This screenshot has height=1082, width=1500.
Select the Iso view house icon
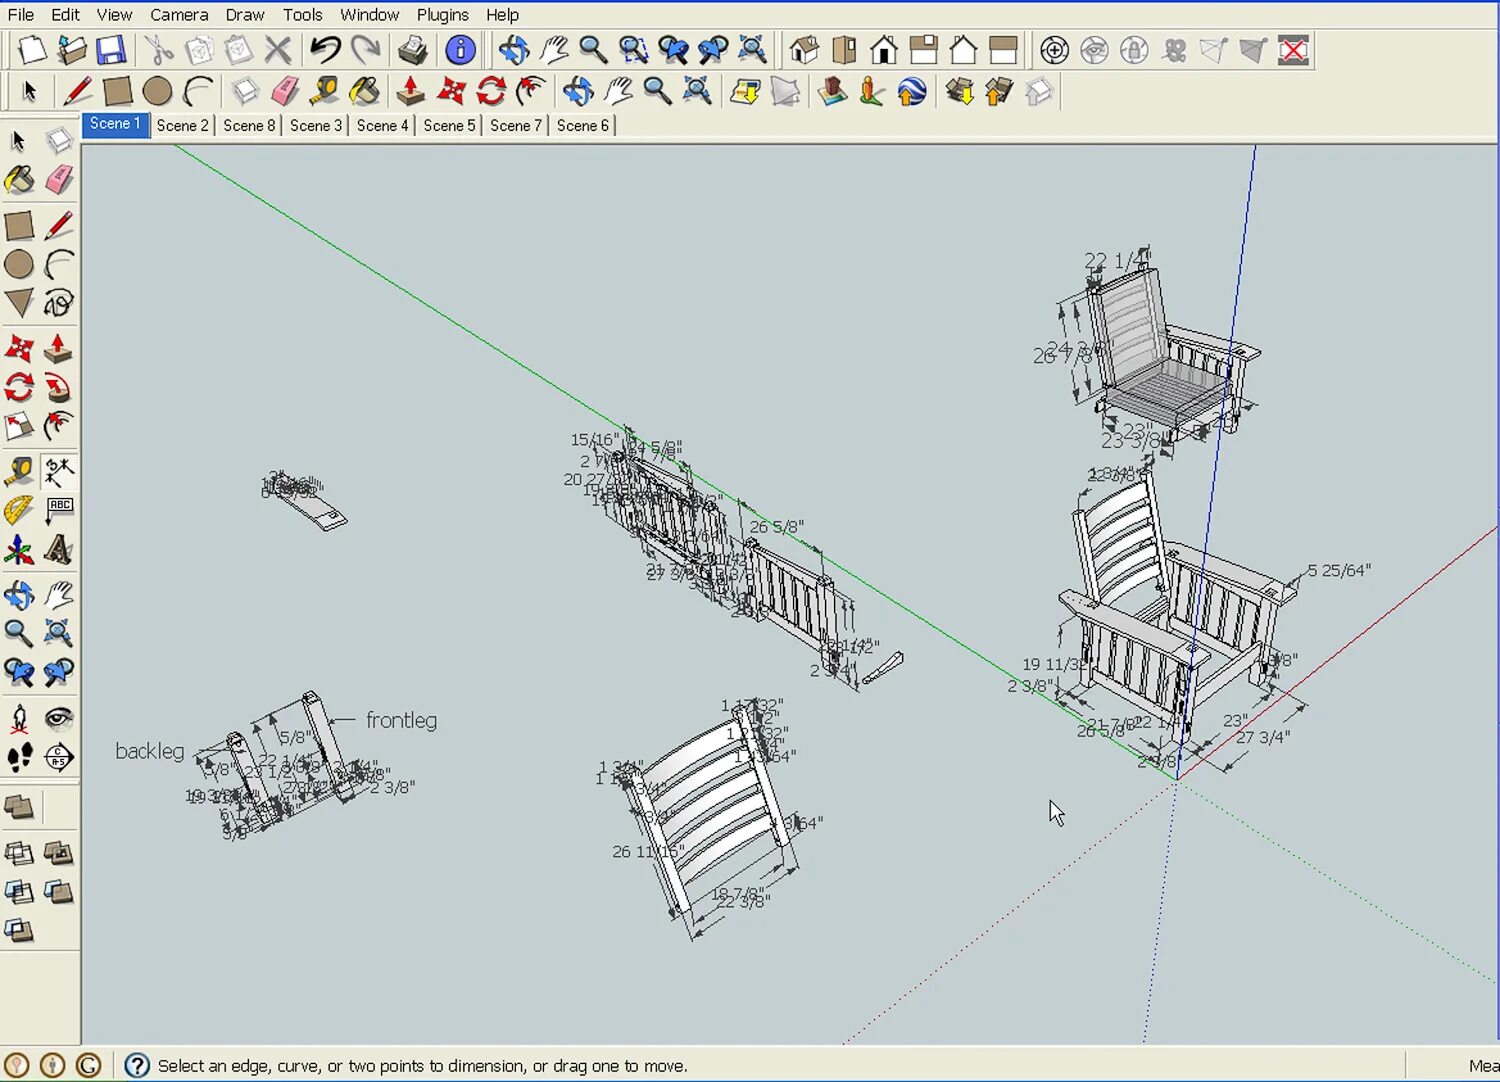pyautogui.click(x=804, y=49)
